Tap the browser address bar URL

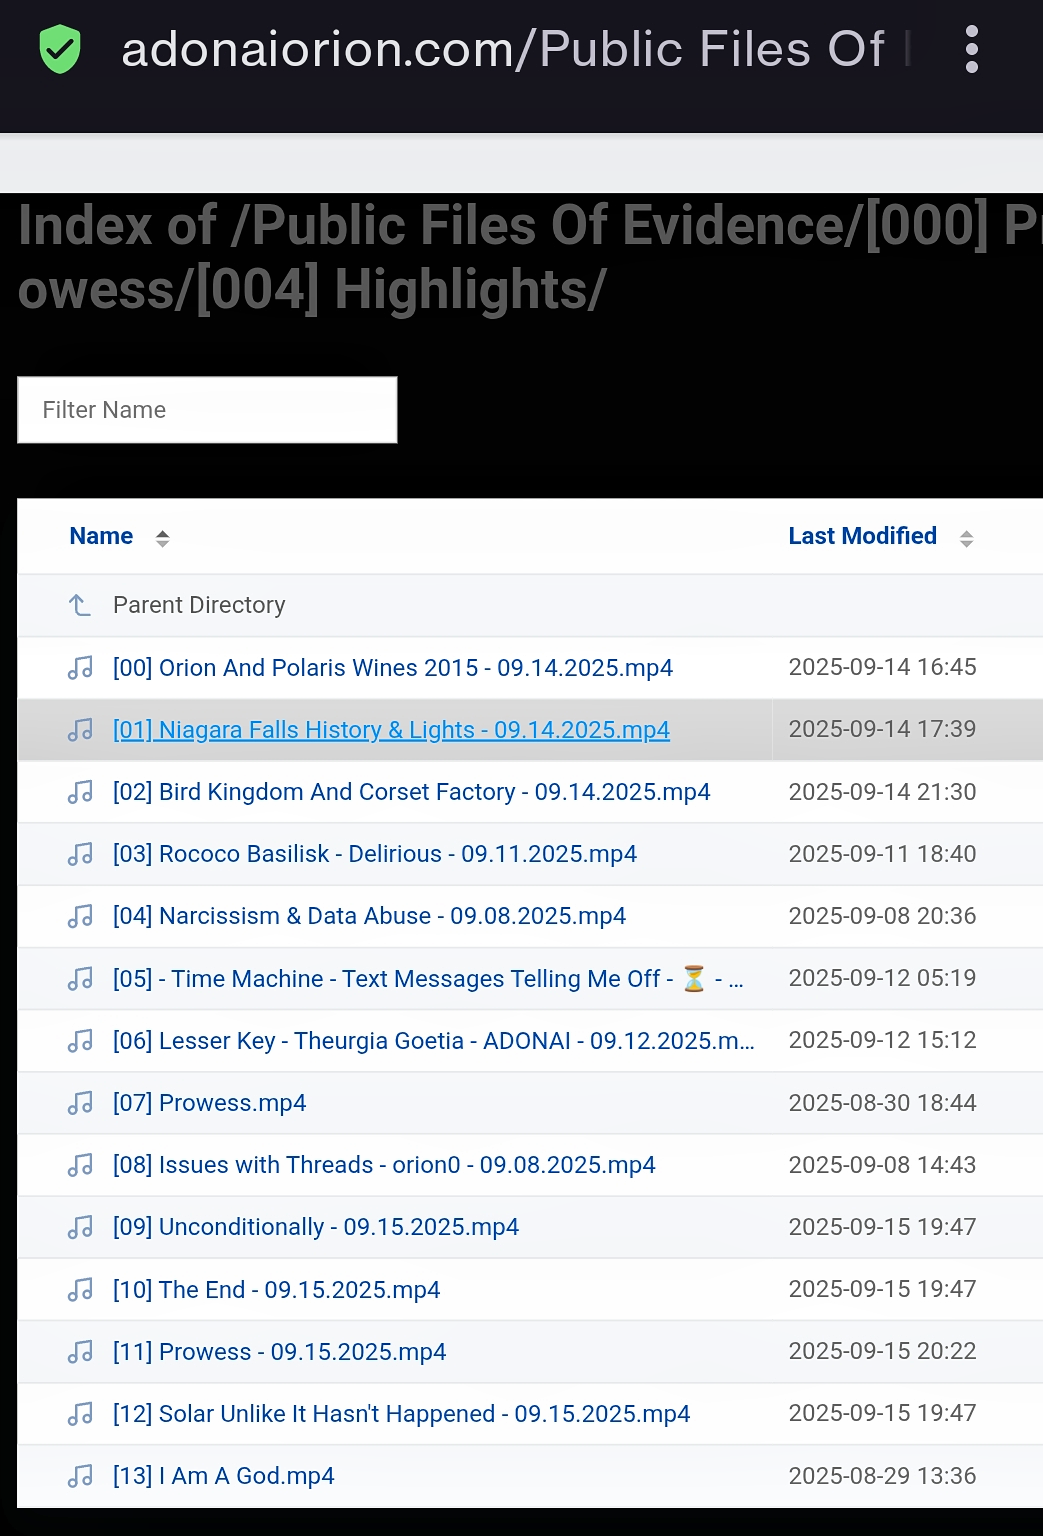pyautogui.click(x=502, y=50)
